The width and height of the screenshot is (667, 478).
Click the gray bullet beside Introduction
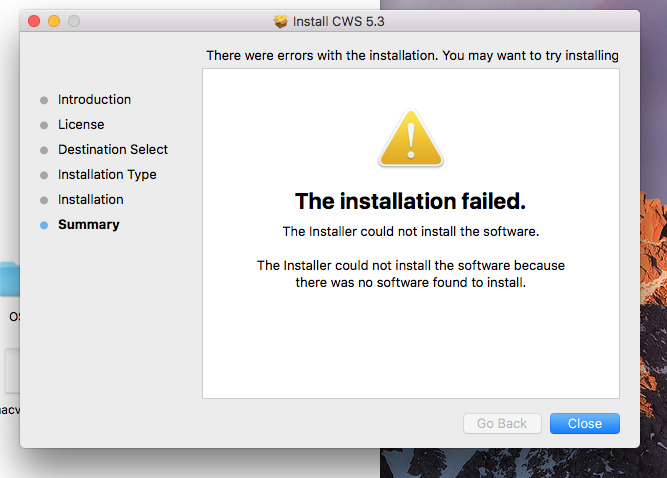coord(43,100)
